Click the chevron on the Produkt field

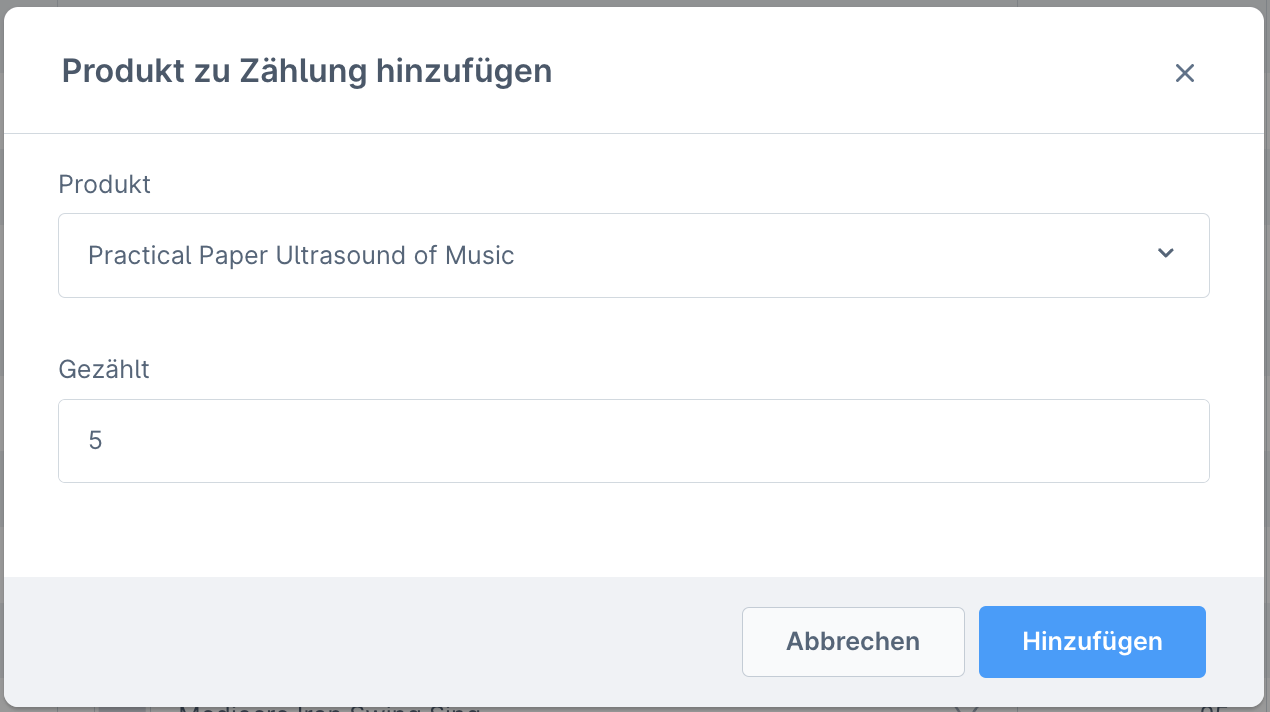click(x=1164, y=254)
